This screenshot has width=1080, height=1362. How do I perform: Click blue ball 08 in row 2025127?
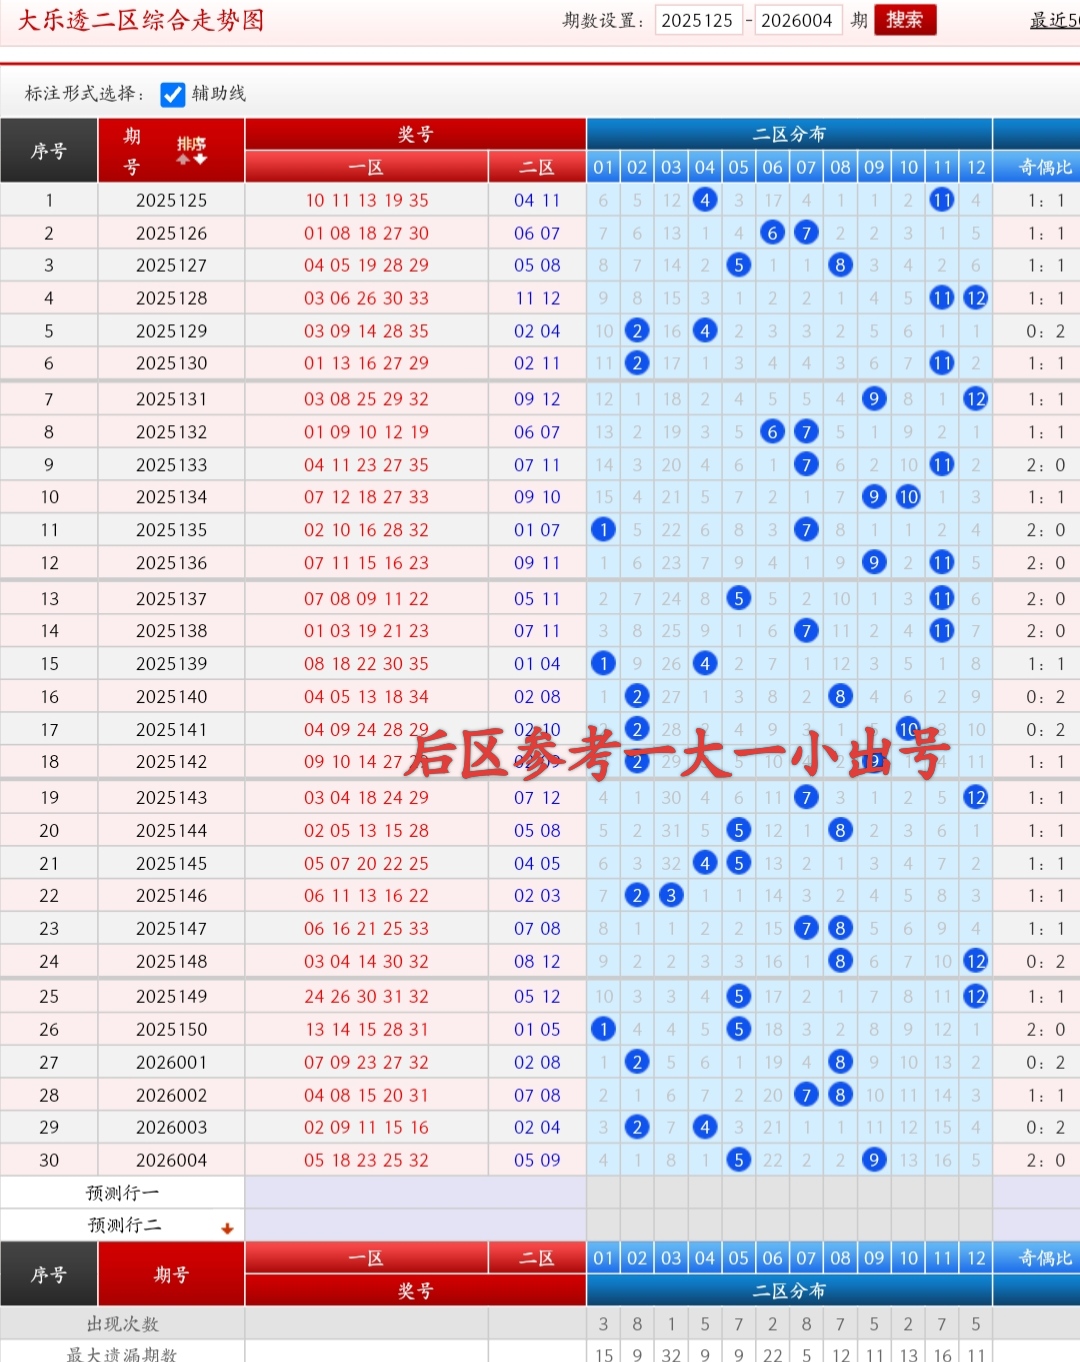pyautogui.click(x=840, y=265)
